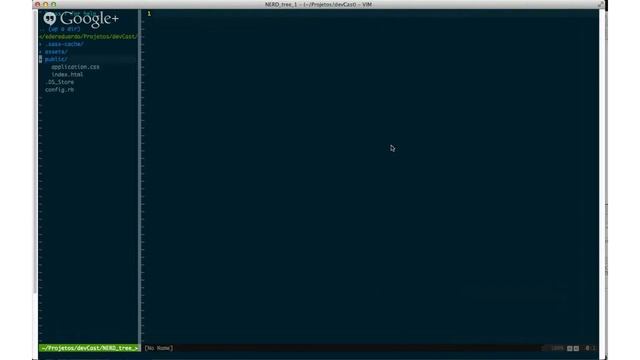Place cursor on line 1 of editor
Image resolution: width=640 pixels, height=360 pixels.
tap(149, 14)
